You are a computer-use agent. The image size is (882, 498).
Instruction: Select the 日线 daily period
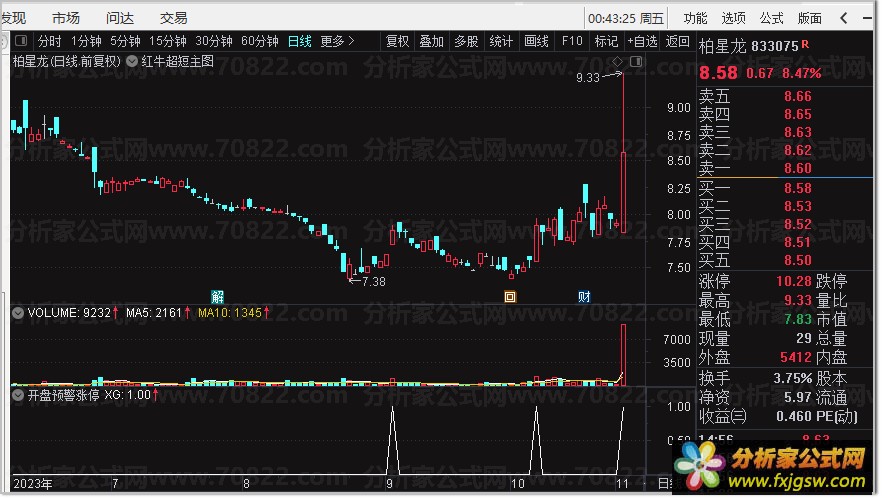pos(300,41)
